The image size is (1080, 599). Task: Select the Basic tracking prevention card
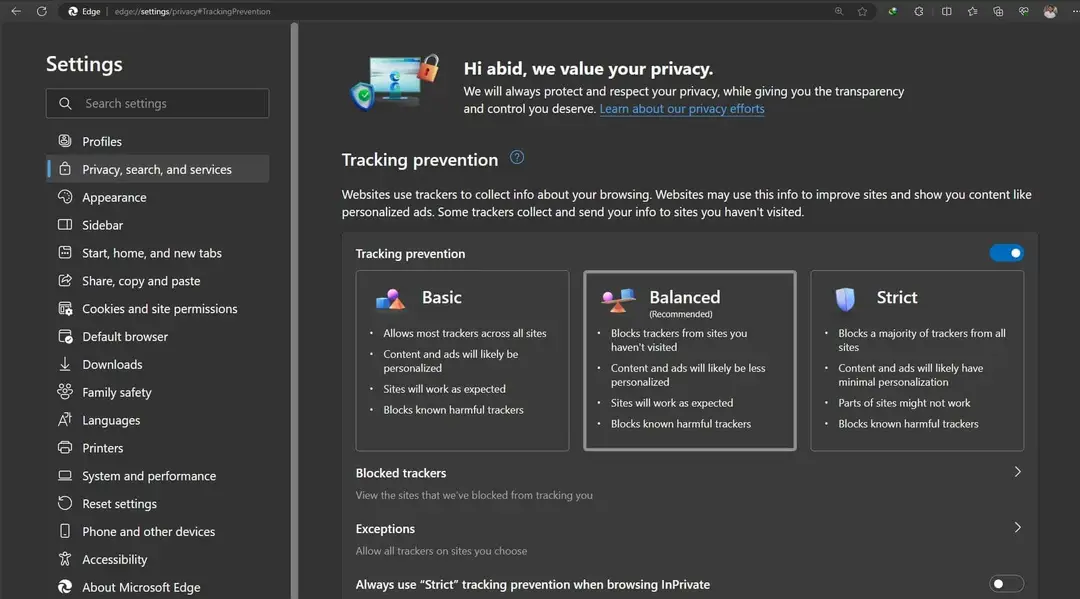point(462,361)
